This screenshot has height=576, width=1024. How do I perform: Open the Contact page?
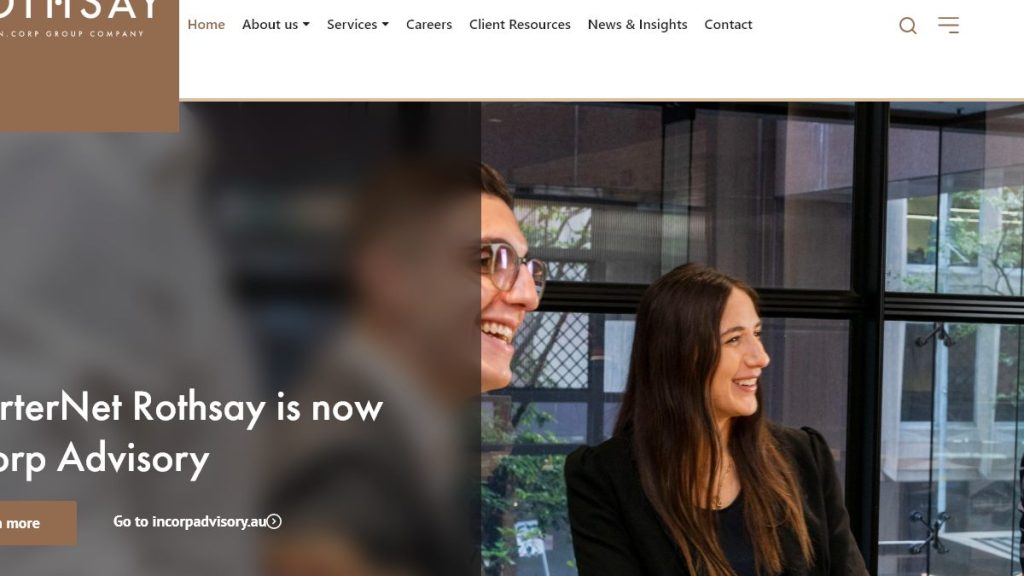[x=728, y=24]
